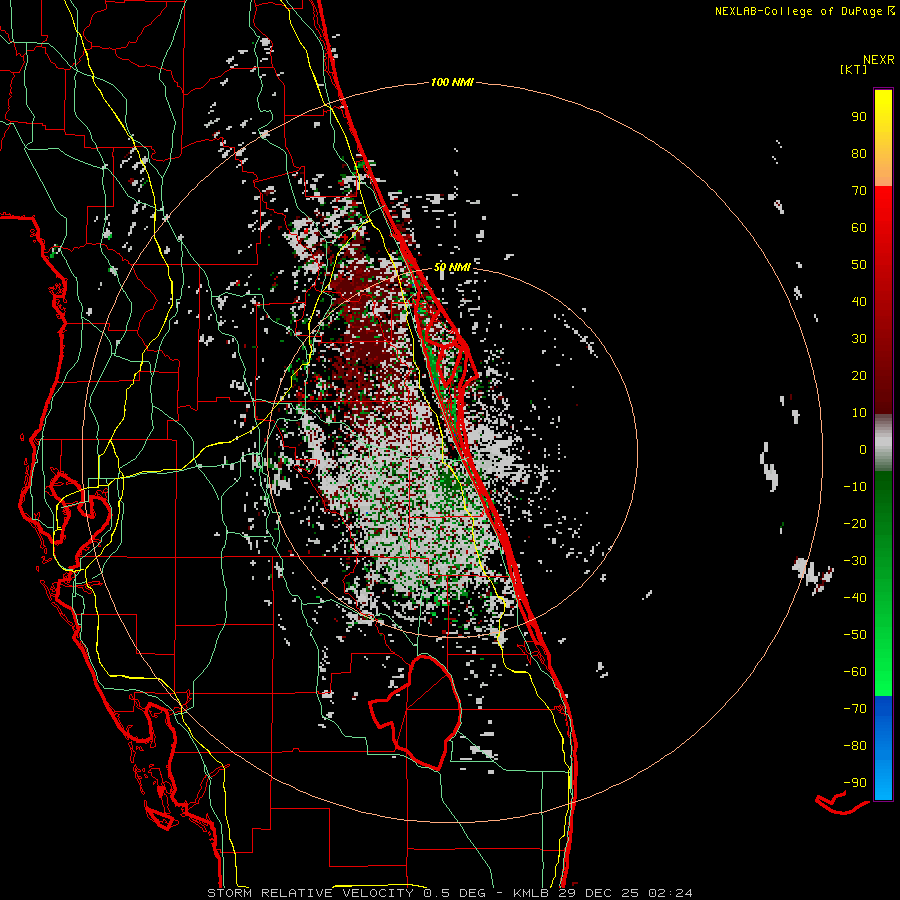Click the -30 value on velocity scale
The width and height of the screenshot is (900, 900).
click(x=855, y=561)
